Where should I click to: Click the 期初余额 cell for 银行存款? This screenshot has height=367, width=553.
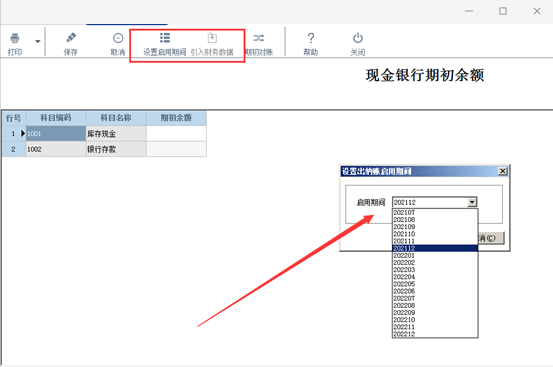coord(176,149)
